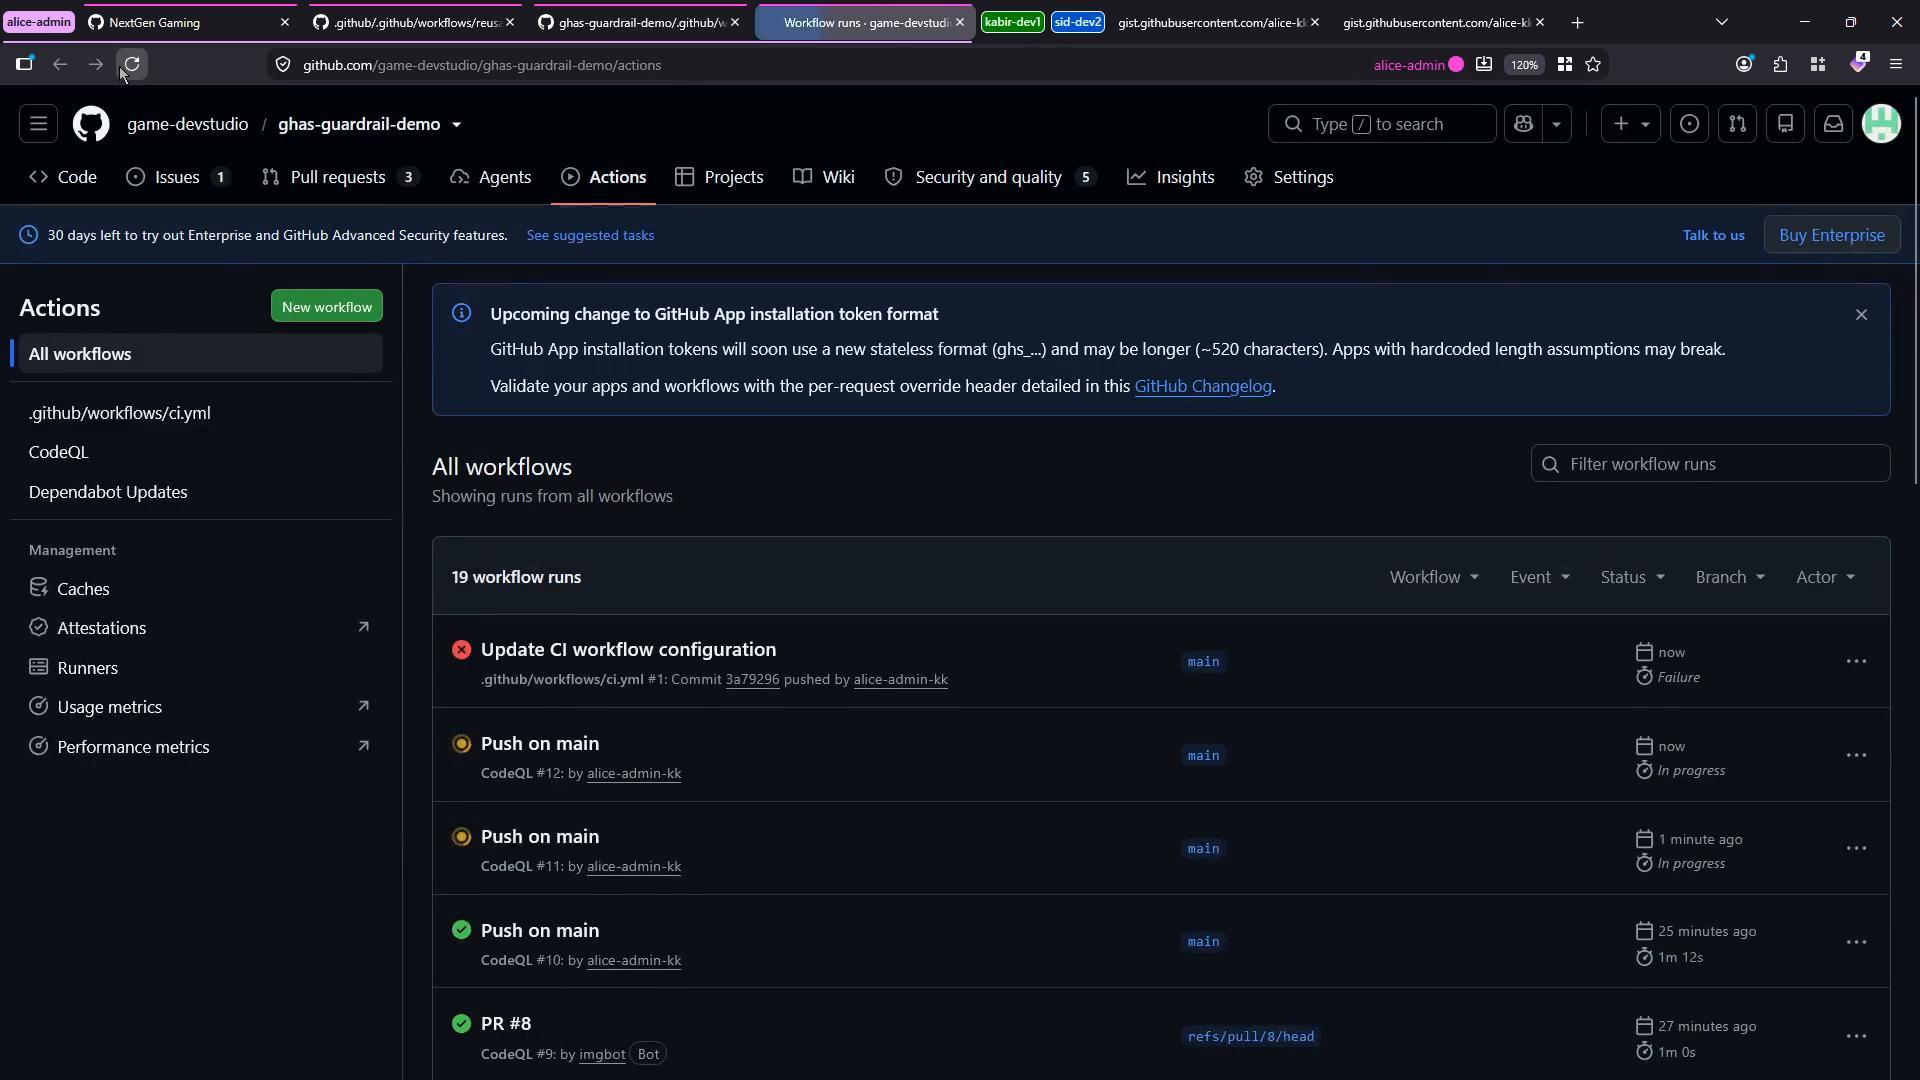Dismiss the token format announcement banner
This screenshot has height=1080, width=1920.
click(x=1861, y=314)
